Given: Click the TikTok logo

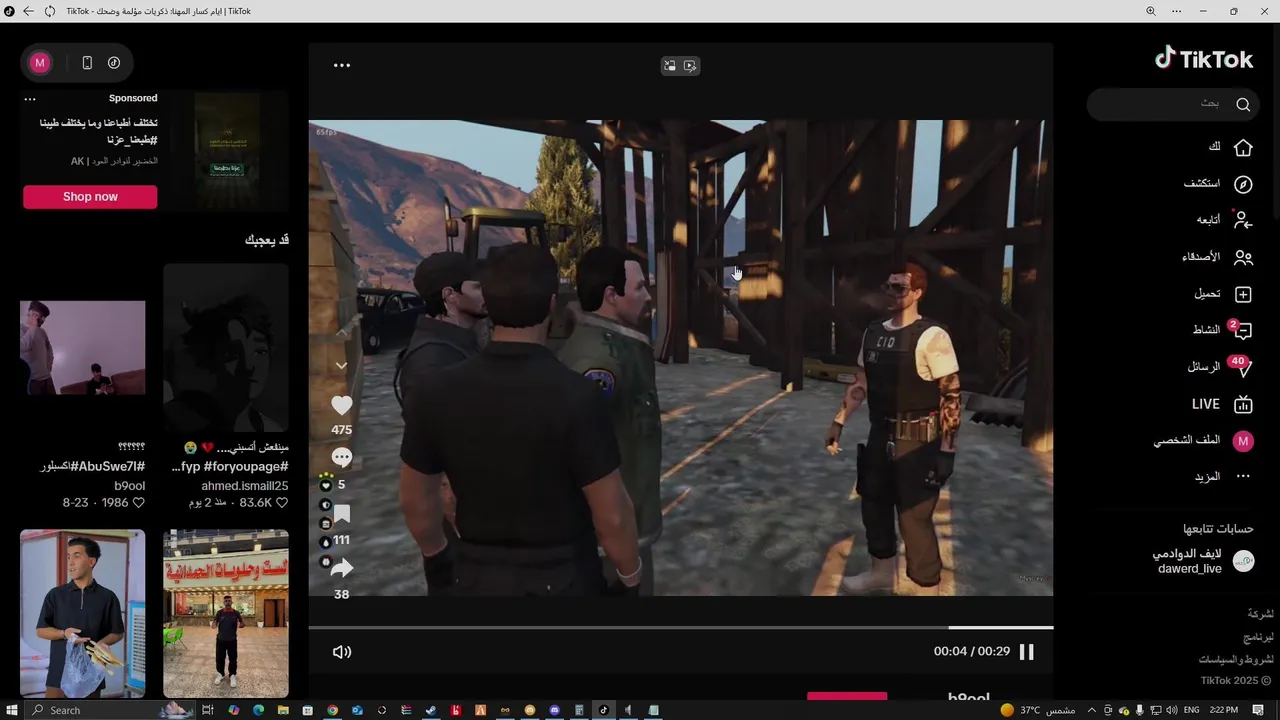Looking at the screenshot, I should pyautogui.click(x=1204, y=59).
